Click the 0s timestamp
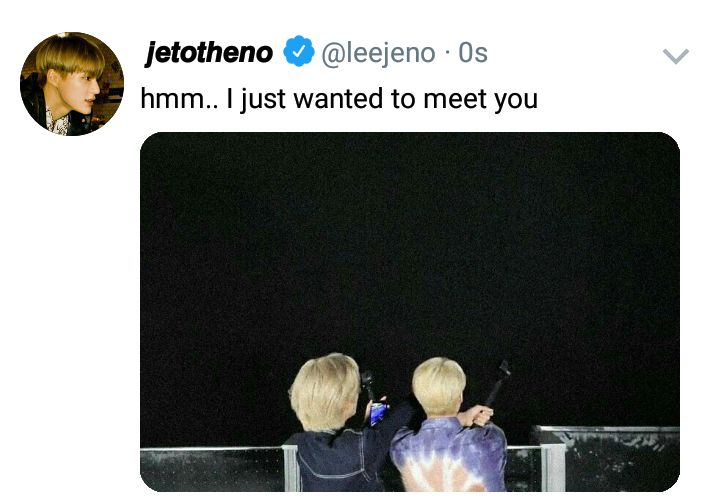This screenshot has width=720, height=503. pyautogui.click(x=473, y=53)
